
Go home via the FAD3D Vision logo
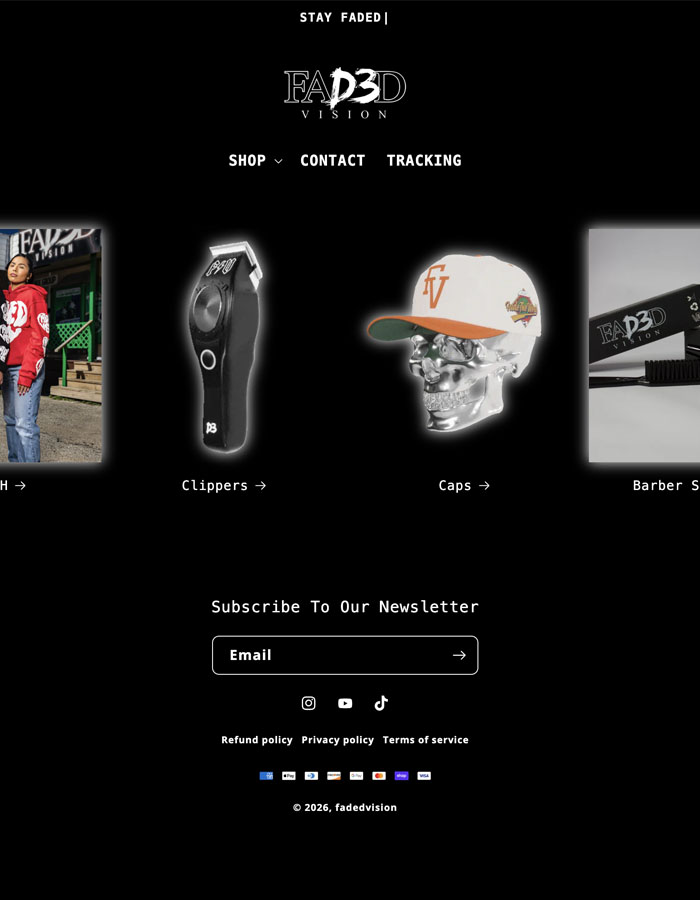(345, 93)
